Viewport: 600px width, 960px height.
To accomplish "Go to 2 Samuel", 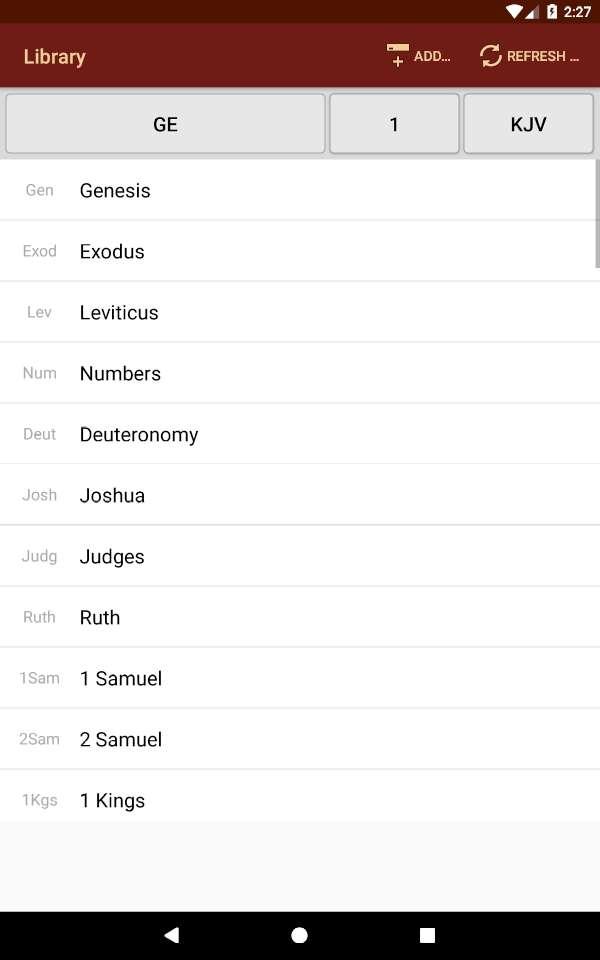I will pos(121,739).
